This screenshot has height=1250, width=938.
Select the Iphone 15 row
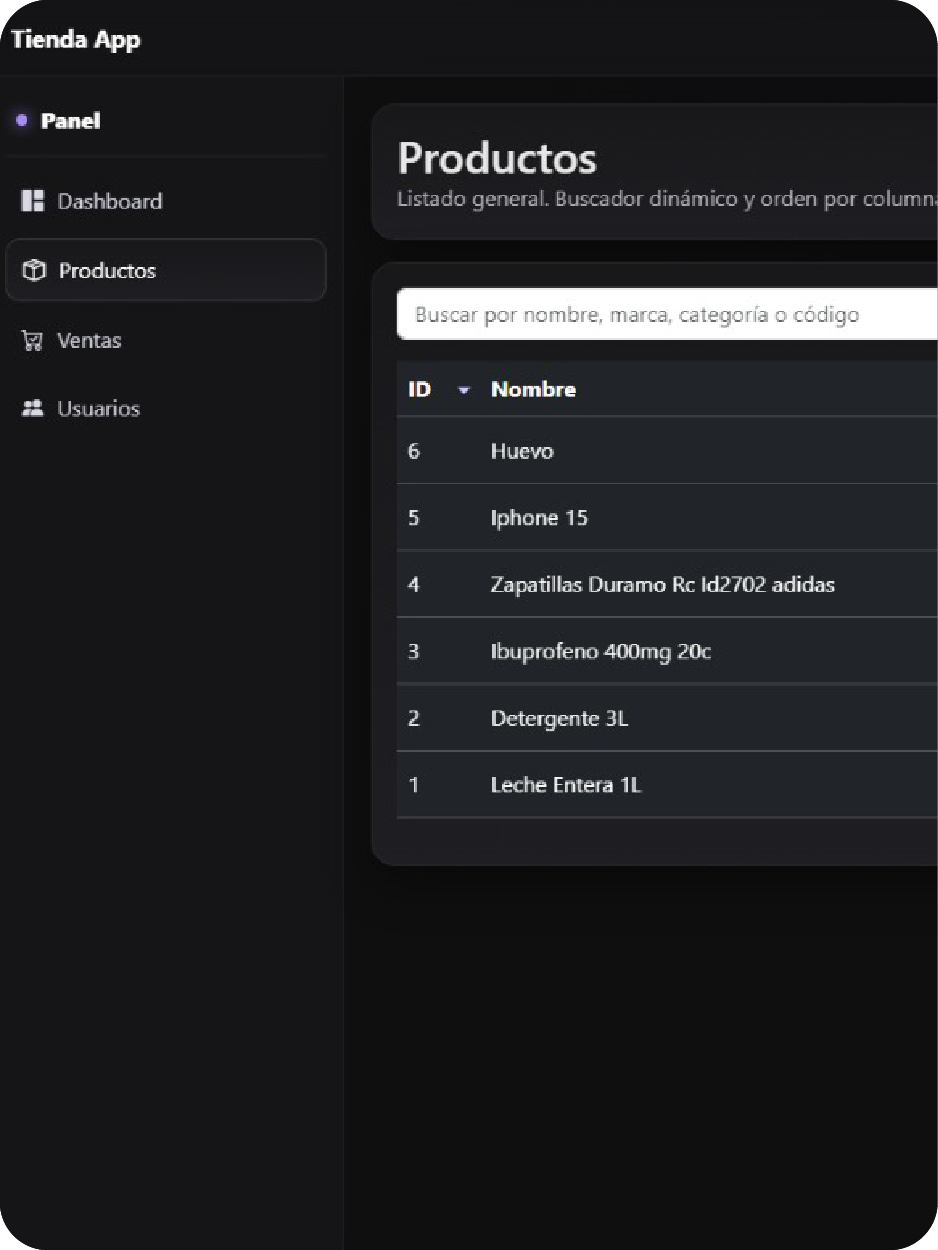(x=600, y=518)
